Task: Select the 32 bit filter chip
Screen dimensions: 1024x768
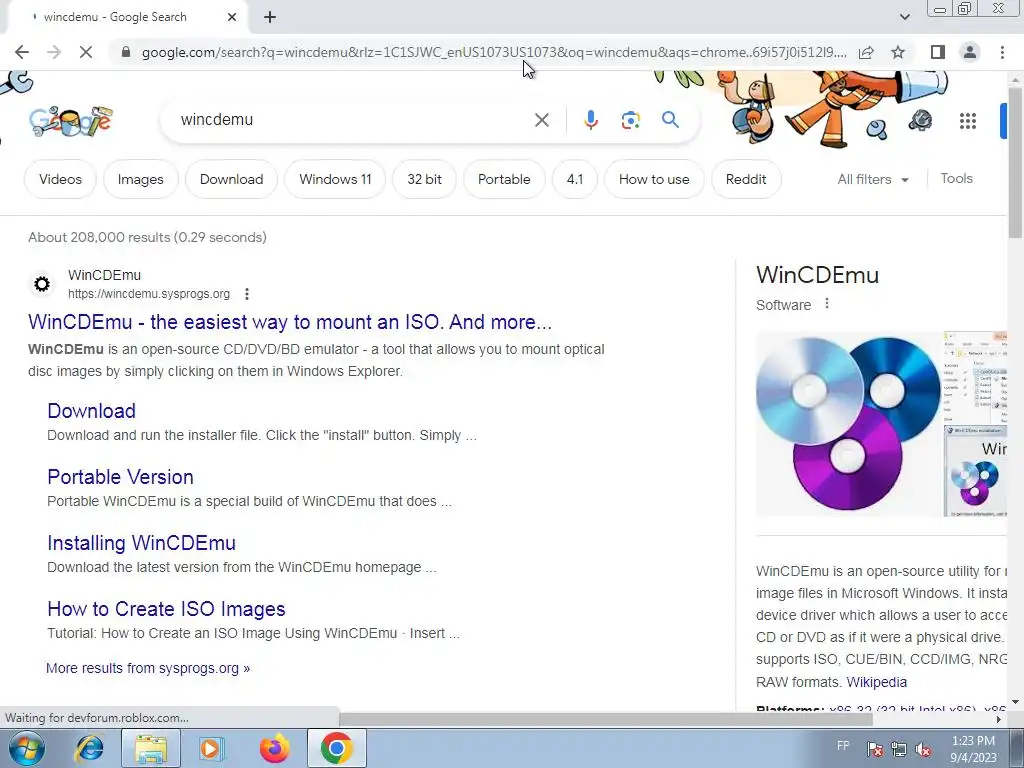Action: click(424, 179)
